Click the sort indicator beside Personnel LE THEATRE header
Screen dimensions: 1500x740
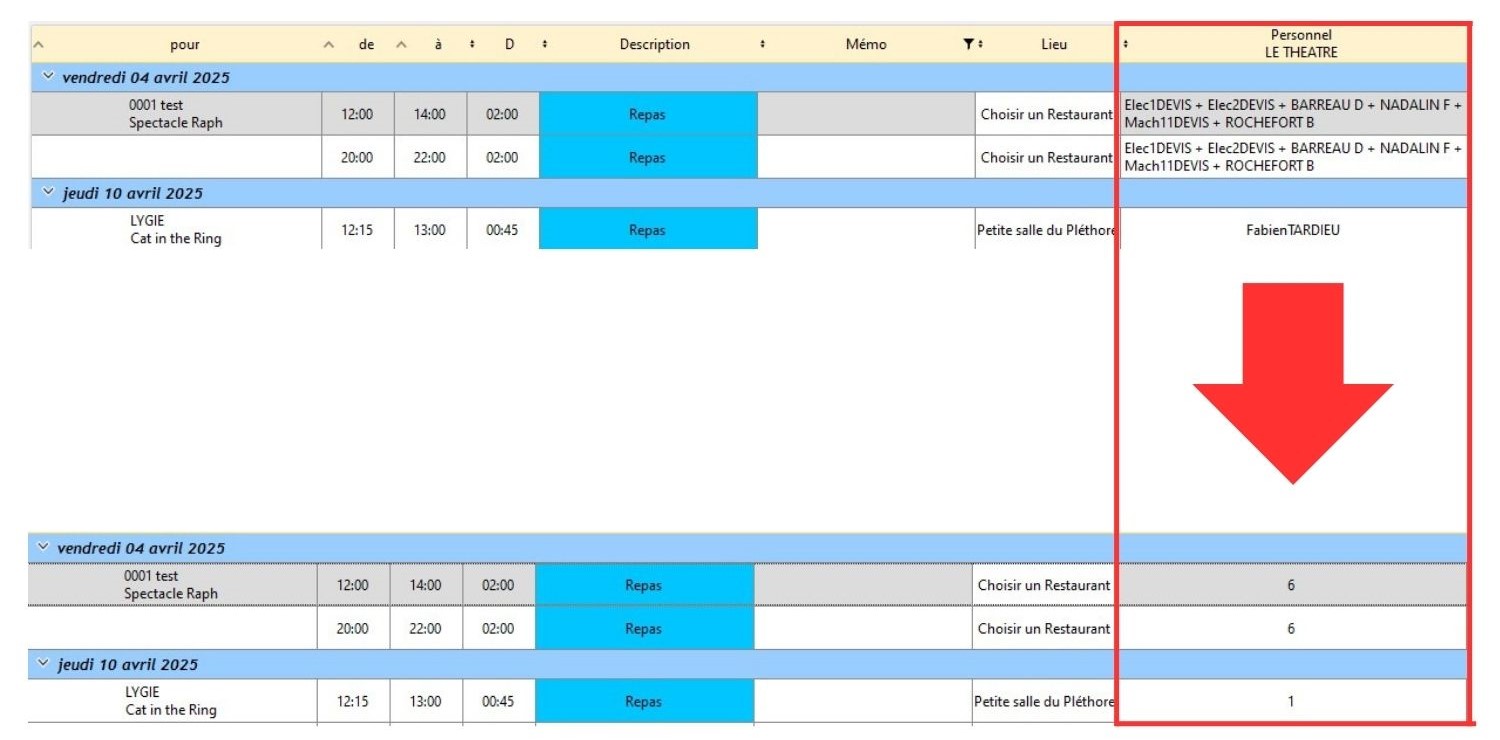pos(1126,44)
